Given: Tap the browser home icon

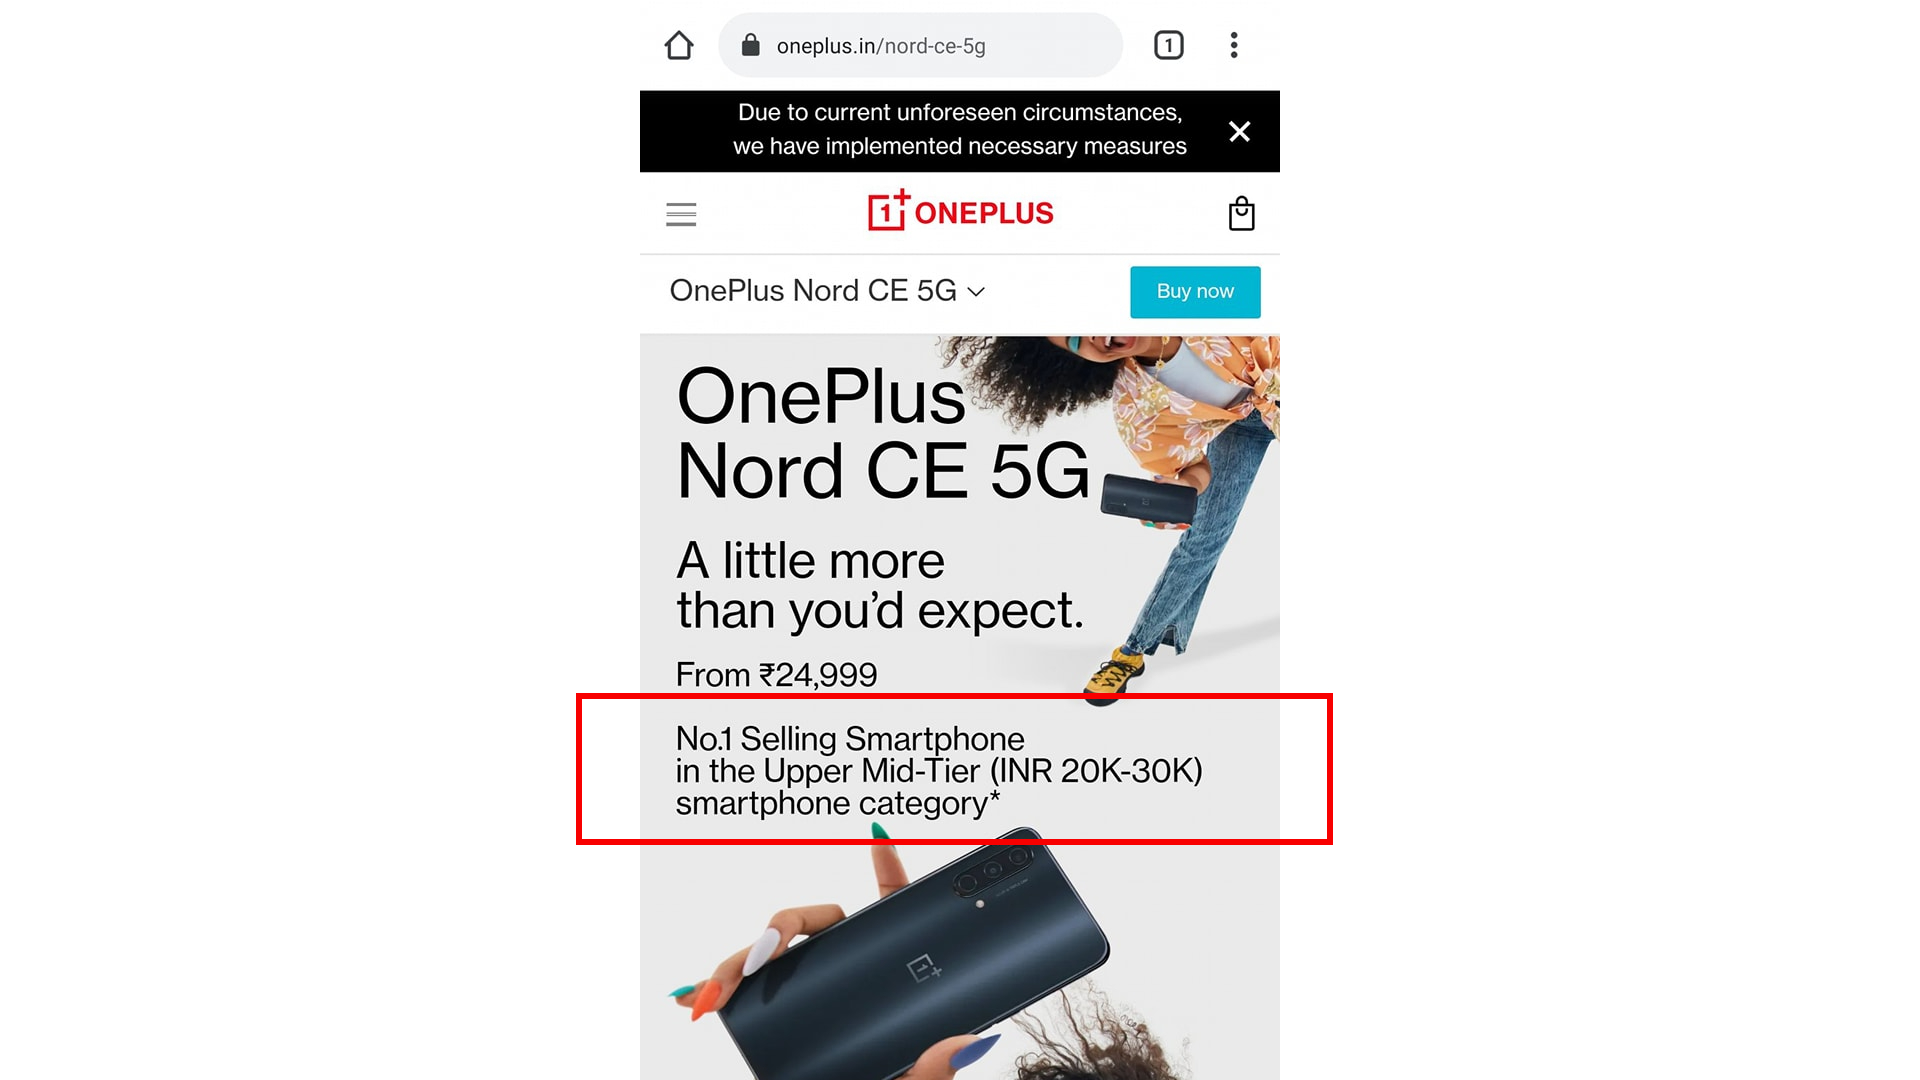Looking at the screenshot, I should (x=679, y=45).
